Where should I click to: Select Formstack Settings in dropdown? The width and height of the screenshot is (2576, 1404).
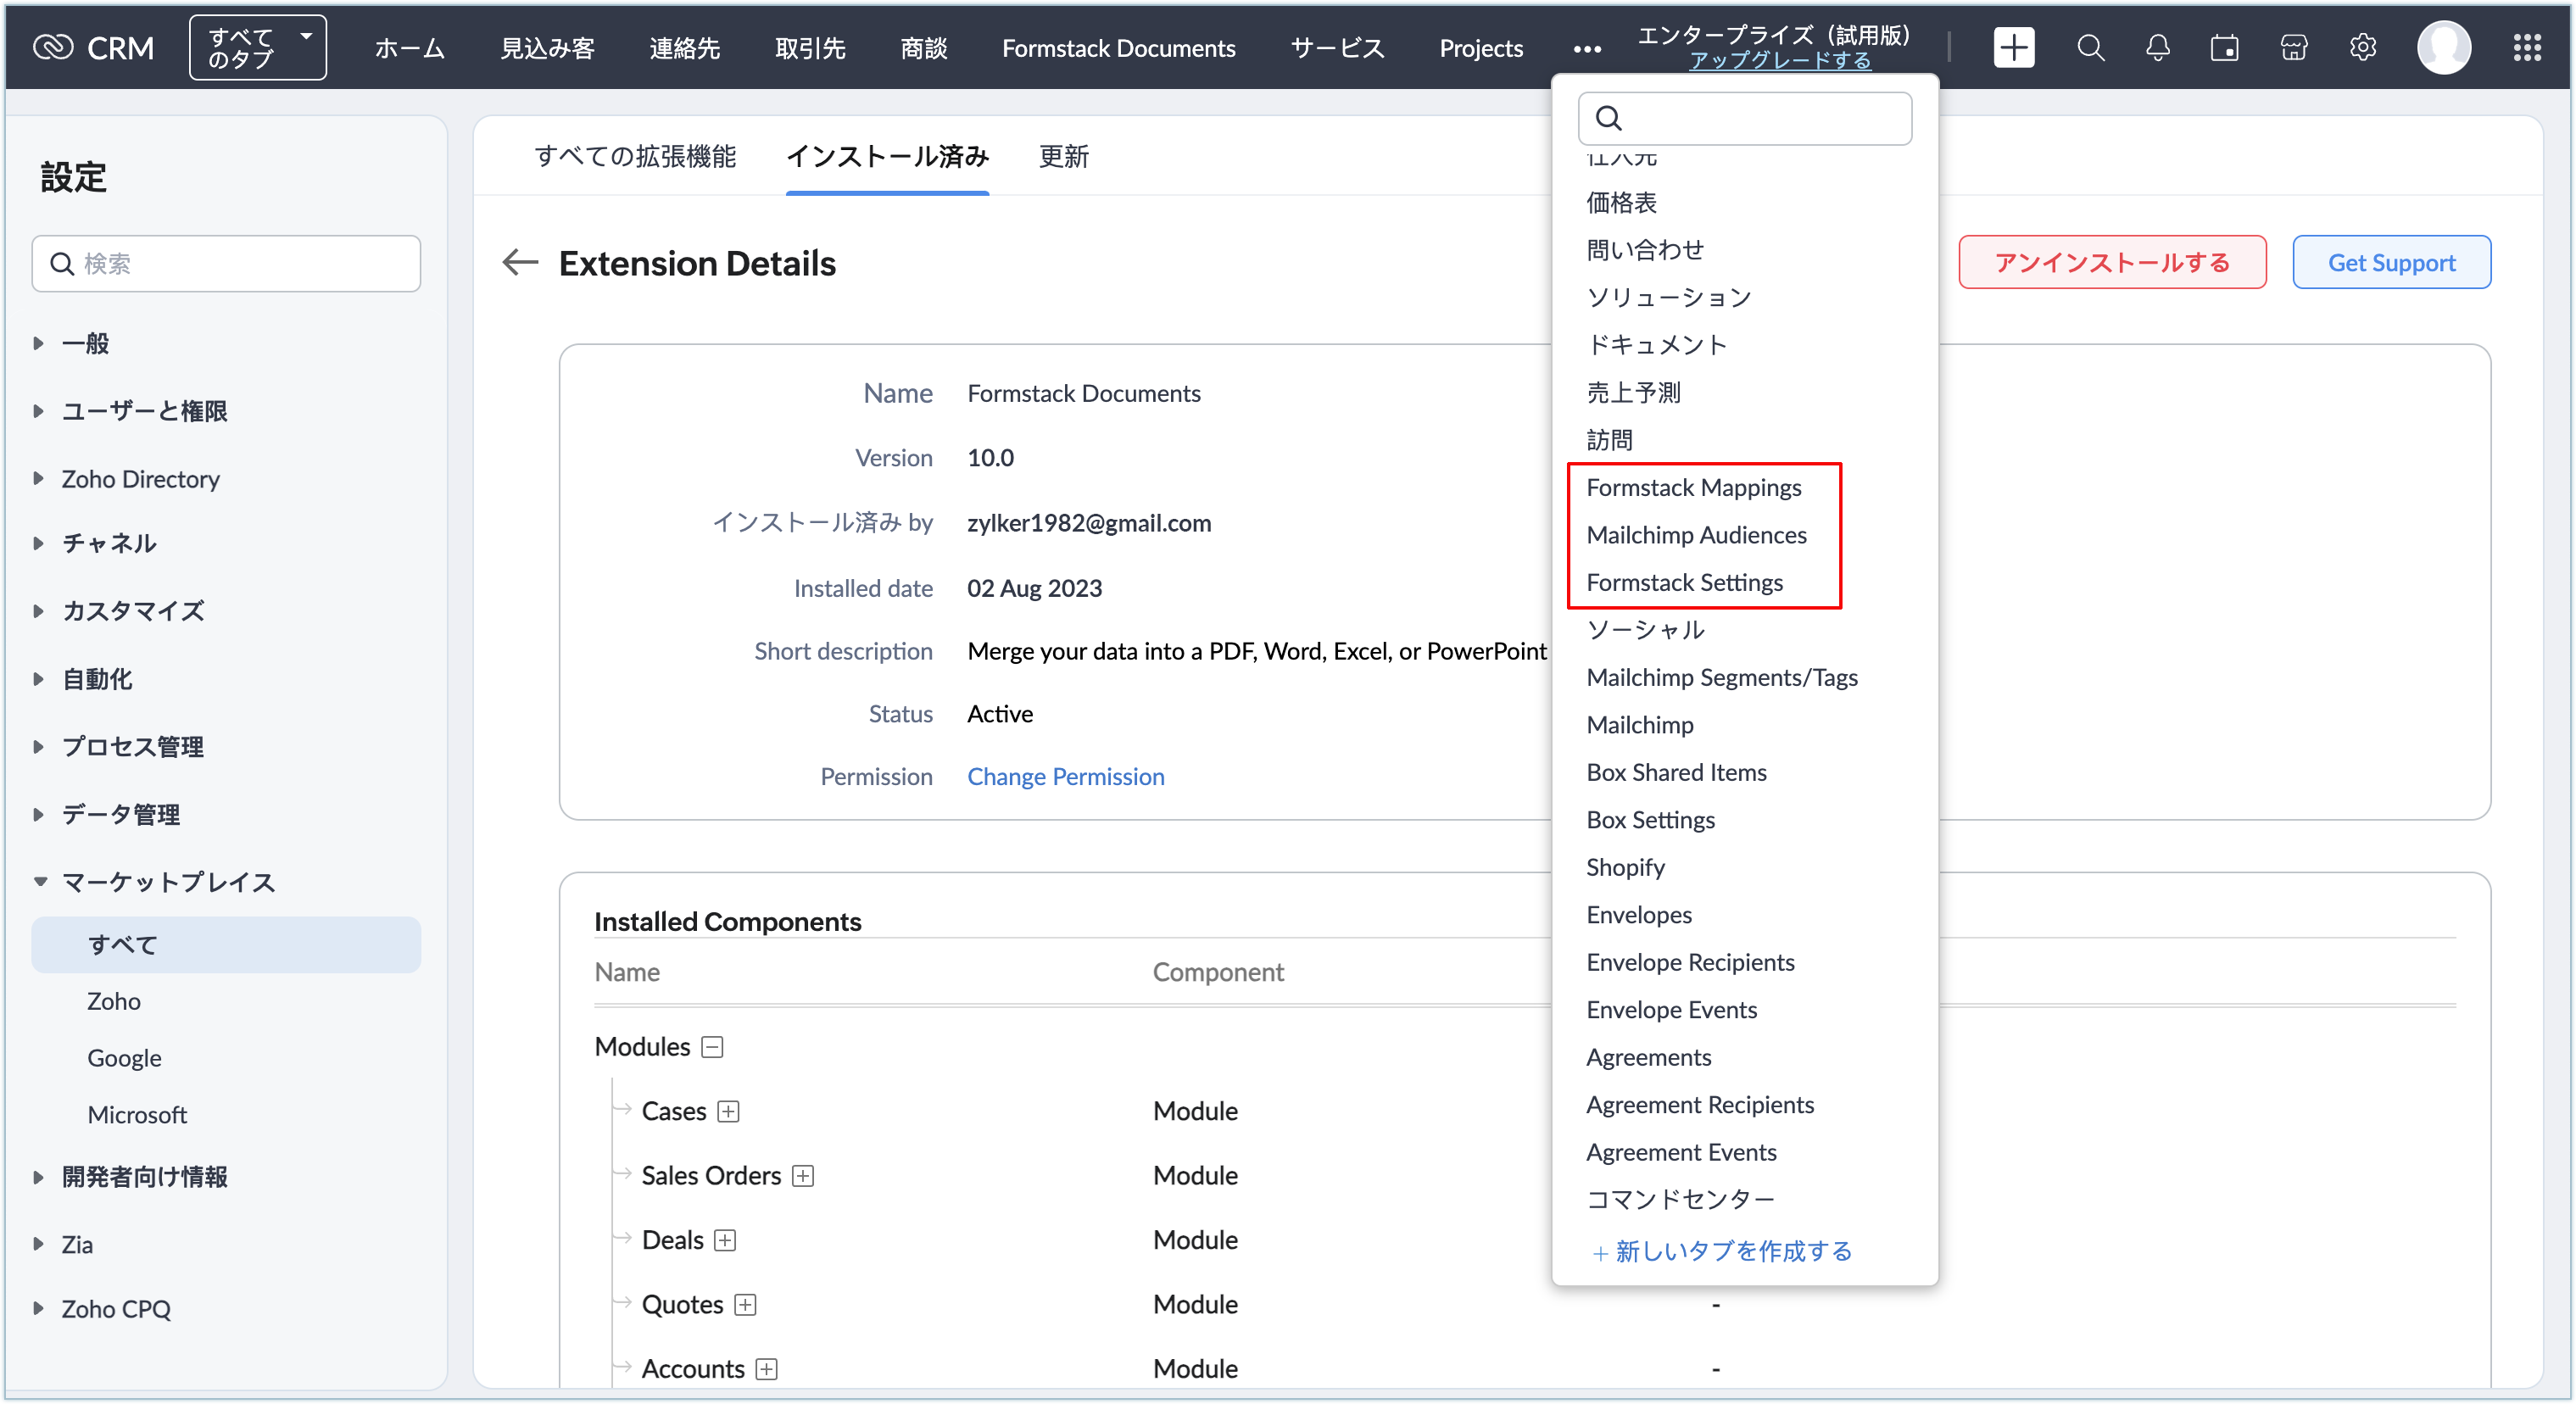click(x=1684, y=583)
